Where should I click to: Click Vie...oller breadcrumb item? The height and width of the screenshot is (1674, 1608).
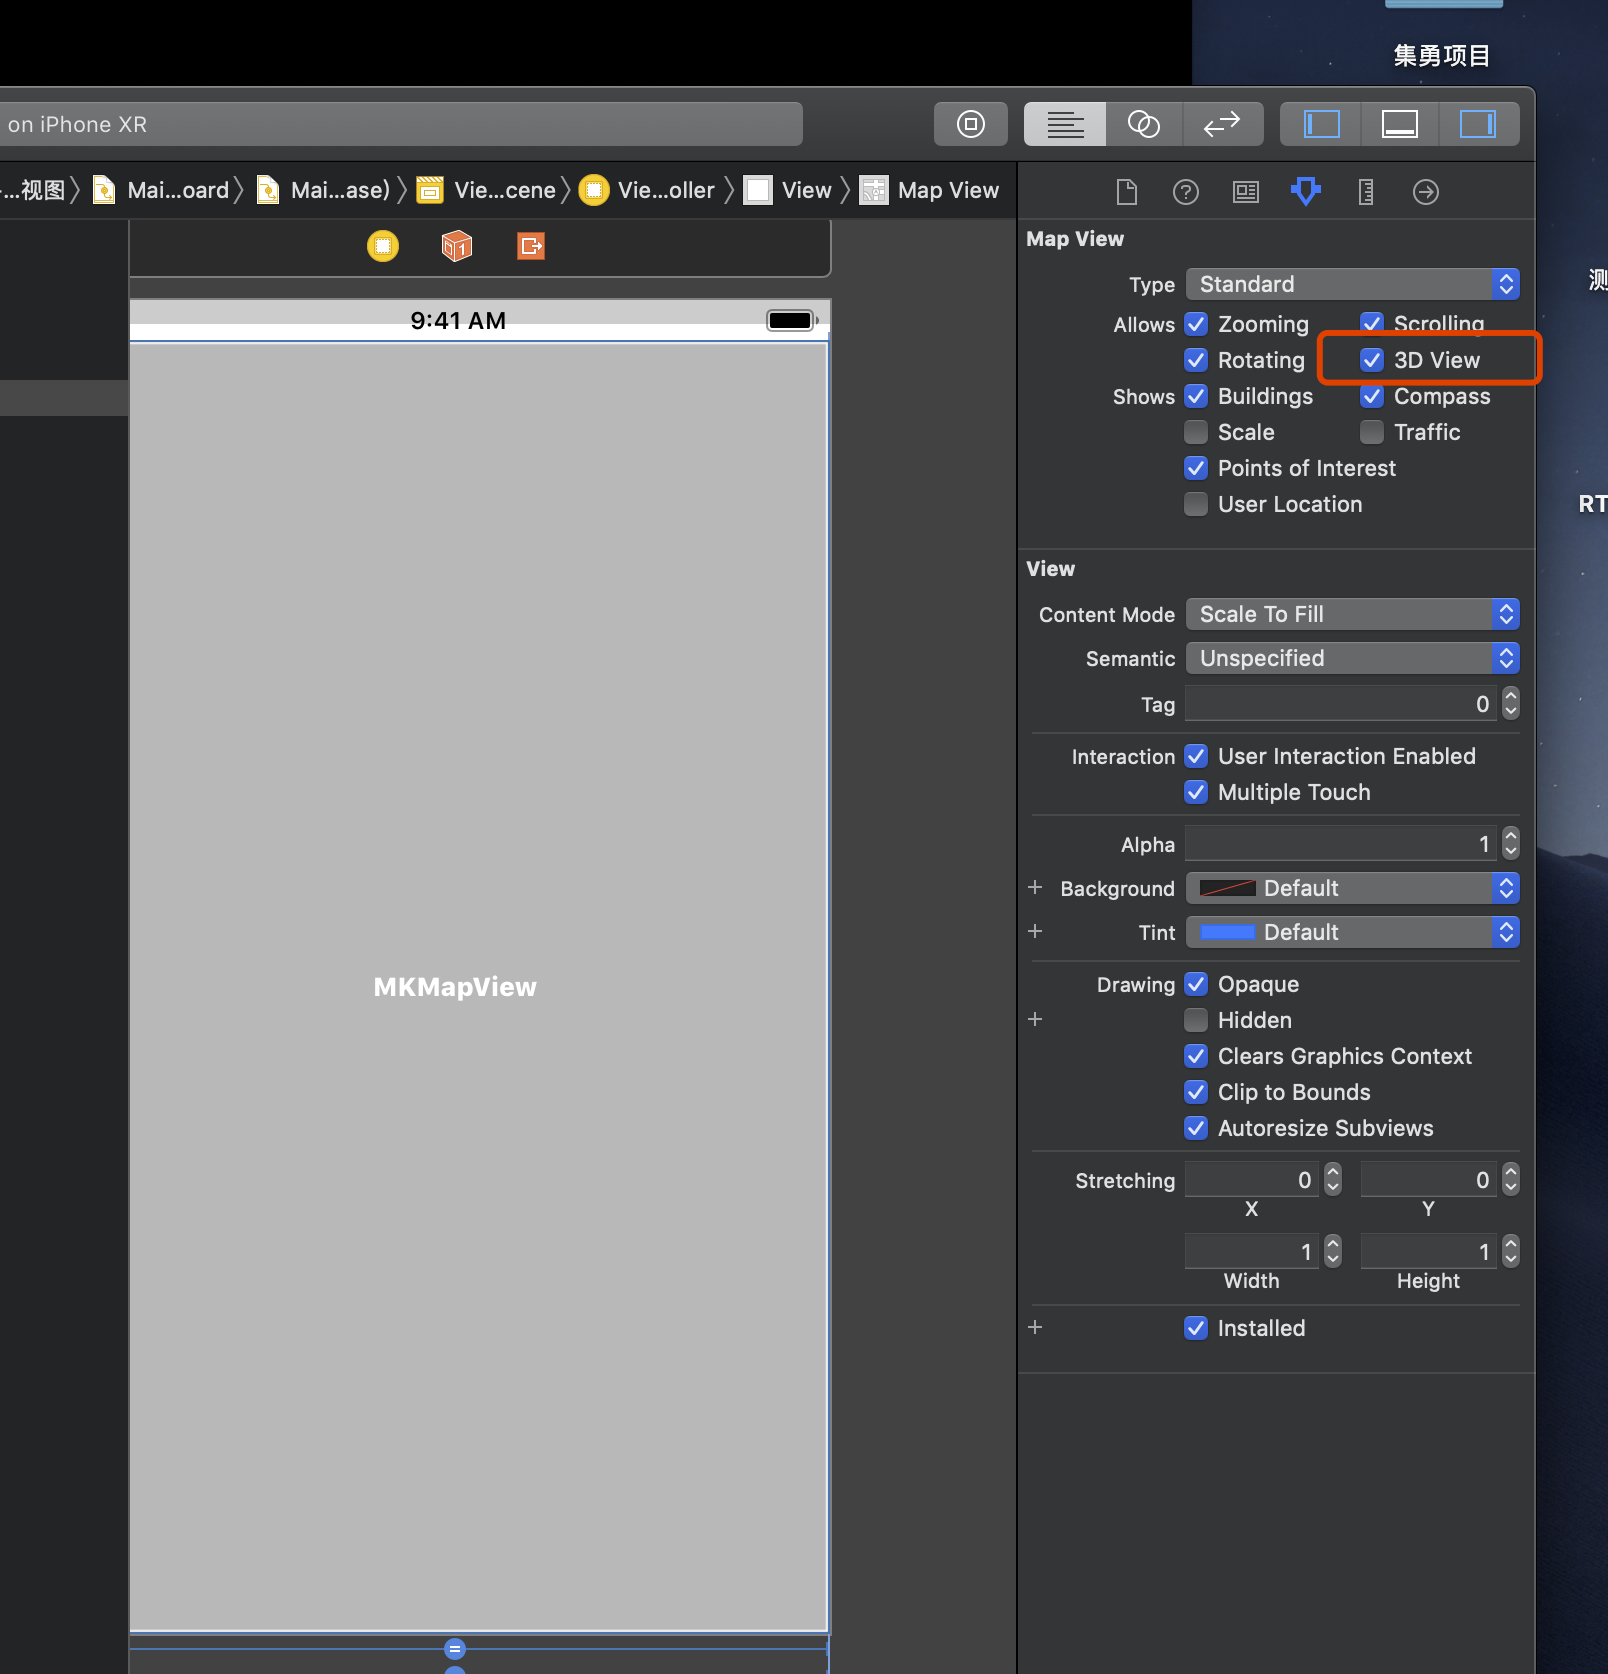point(648,190)
